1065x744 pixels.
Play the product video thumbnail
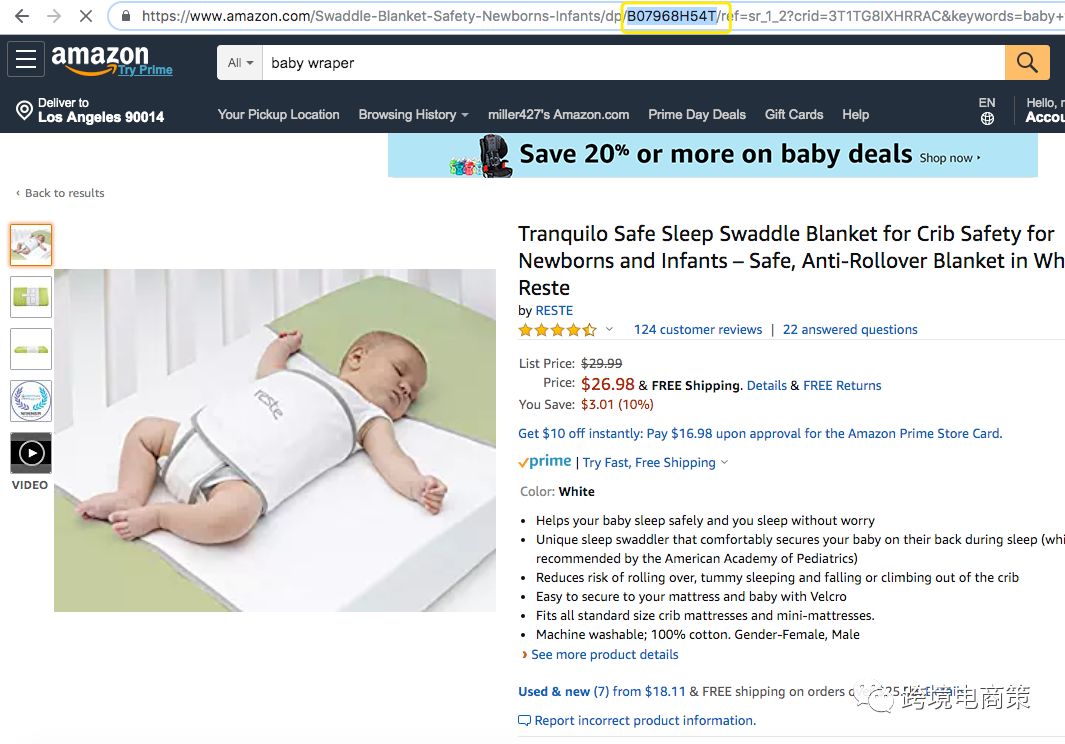pos(31,453)
